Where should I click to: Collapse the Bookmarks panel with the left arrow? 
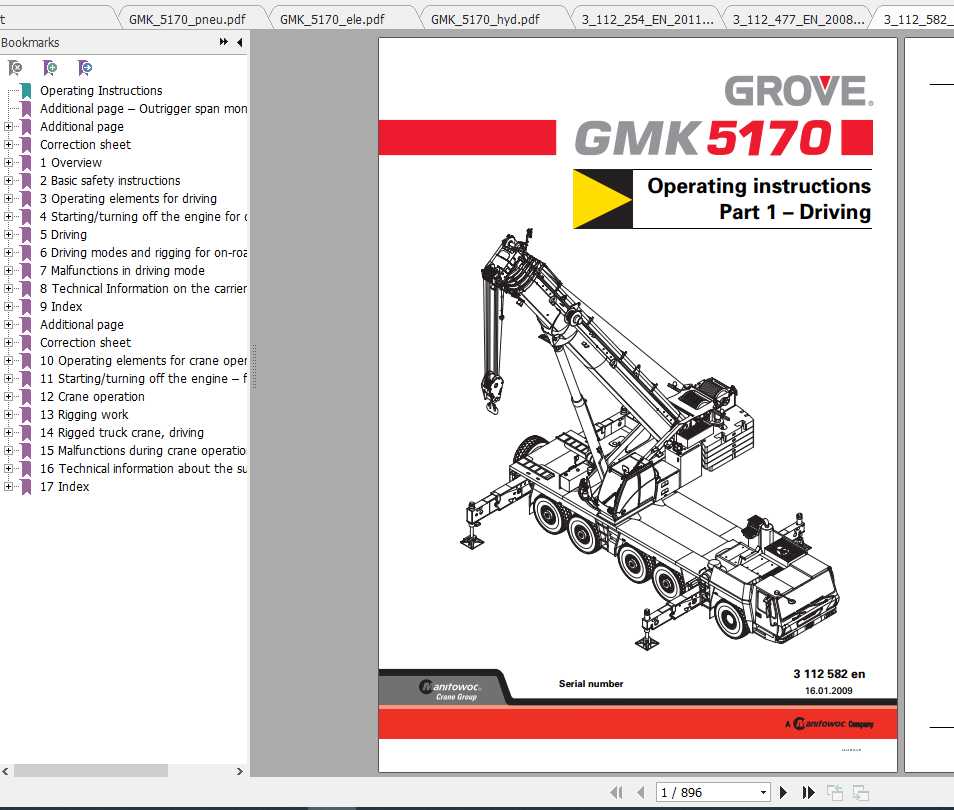coord(240,42)
